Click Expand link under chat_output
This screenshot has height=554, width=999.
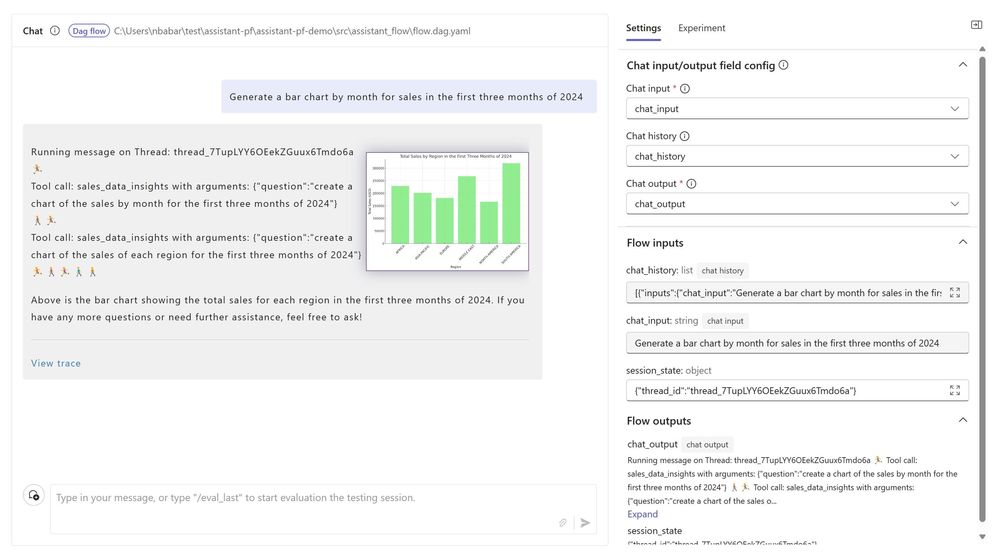click(642, 514)
